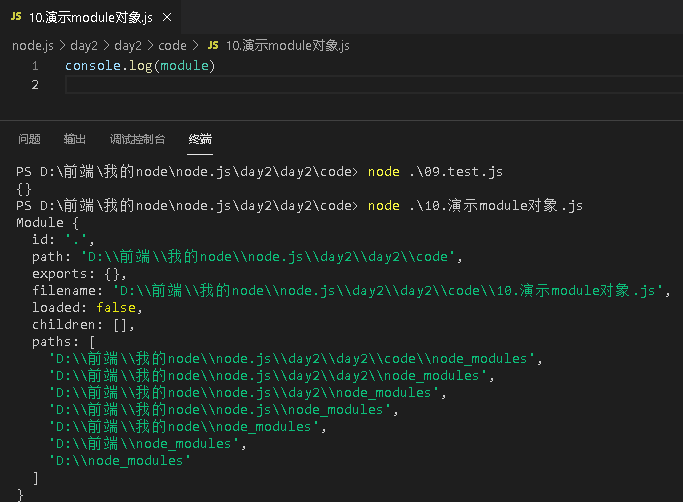Click the JS icon in breadcrumb
This screenshot has width=683, height=502.
coord(213,45)
